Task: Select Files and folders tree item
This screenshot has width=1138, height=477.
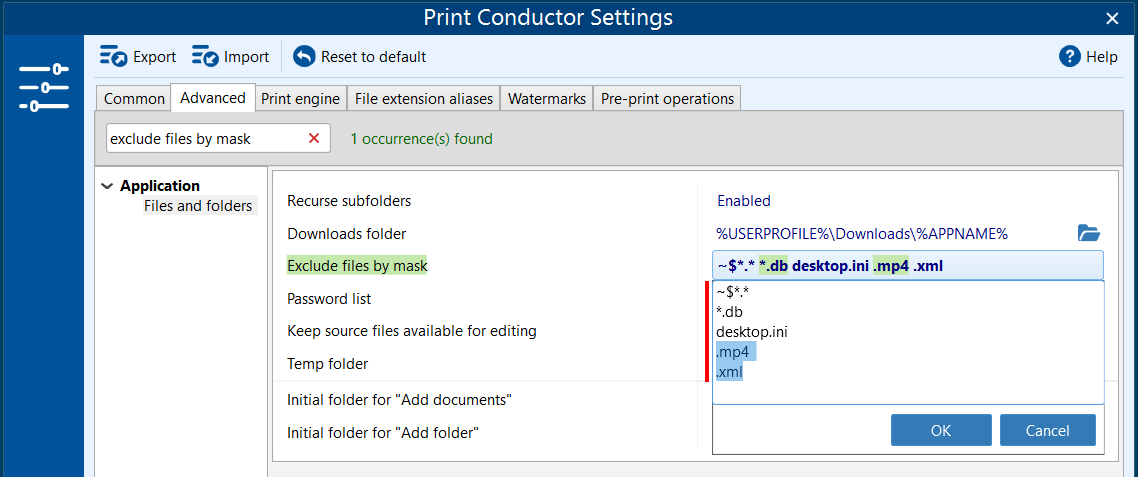Action: (198, 206)
